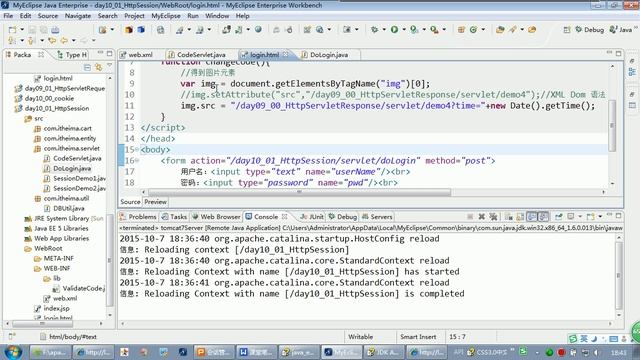Click the green Run launch icon

(394, 30)
